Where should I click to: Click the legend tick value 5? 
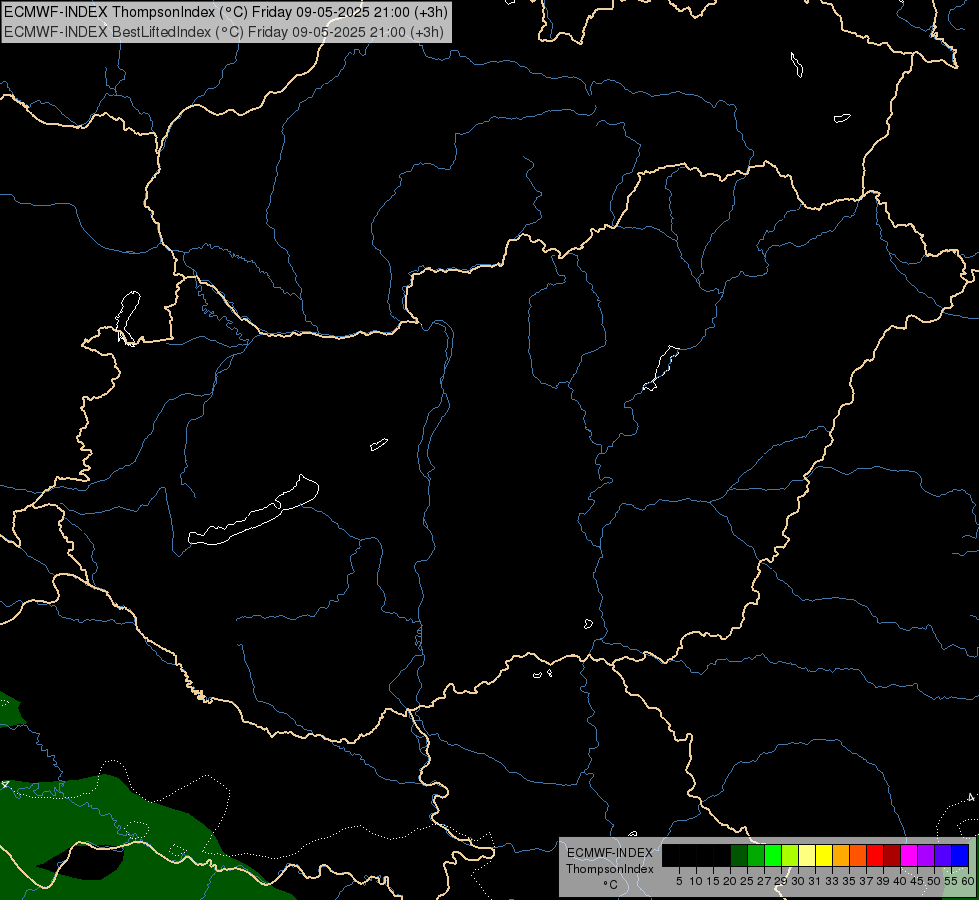tap(679, 881)
